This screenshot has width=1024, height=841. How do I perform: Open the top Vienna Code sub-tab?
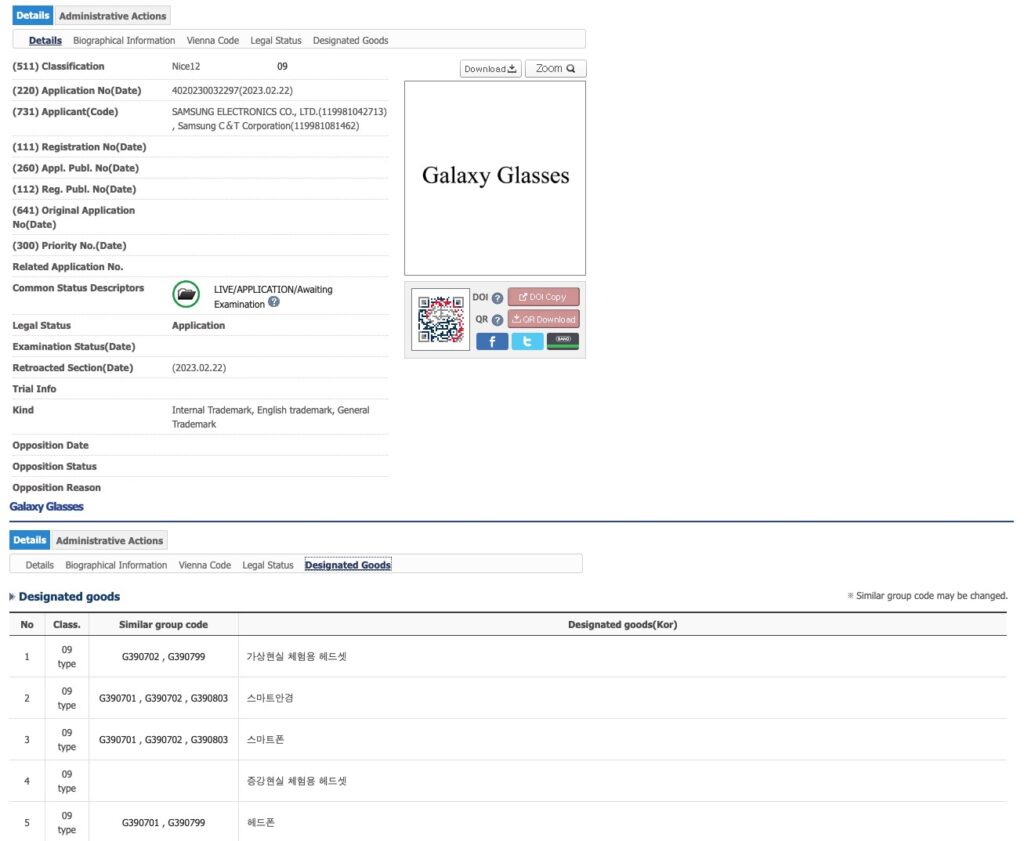click(213, 40)
